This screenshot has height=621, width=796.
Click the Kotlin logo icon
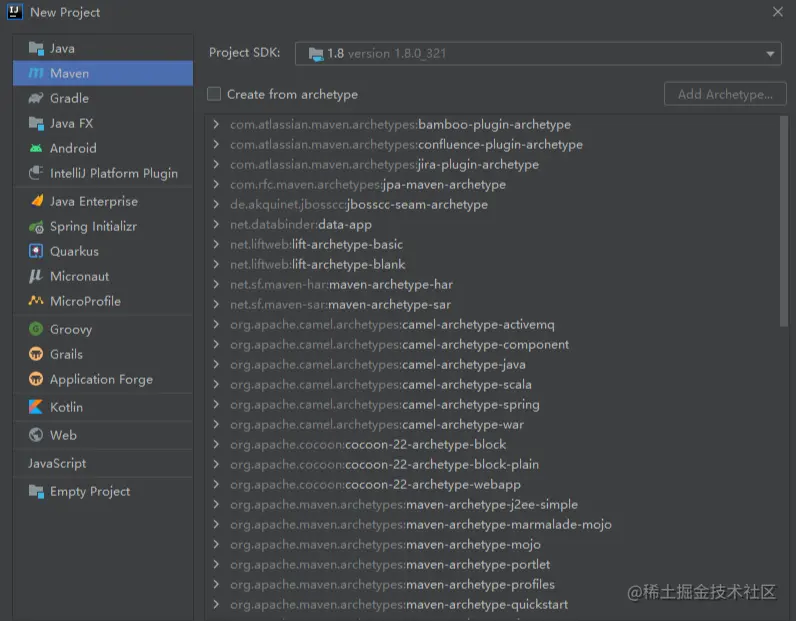coord(36,407)
